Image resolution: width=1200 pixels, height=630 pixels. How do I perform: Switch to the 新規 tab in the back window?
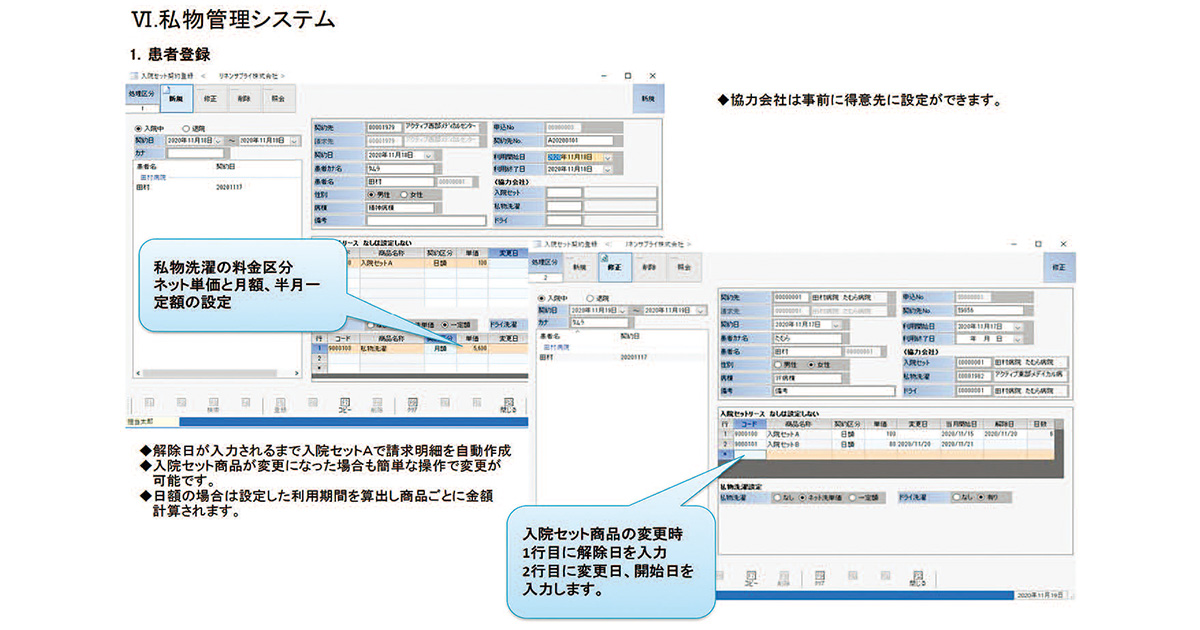[176, 99]
